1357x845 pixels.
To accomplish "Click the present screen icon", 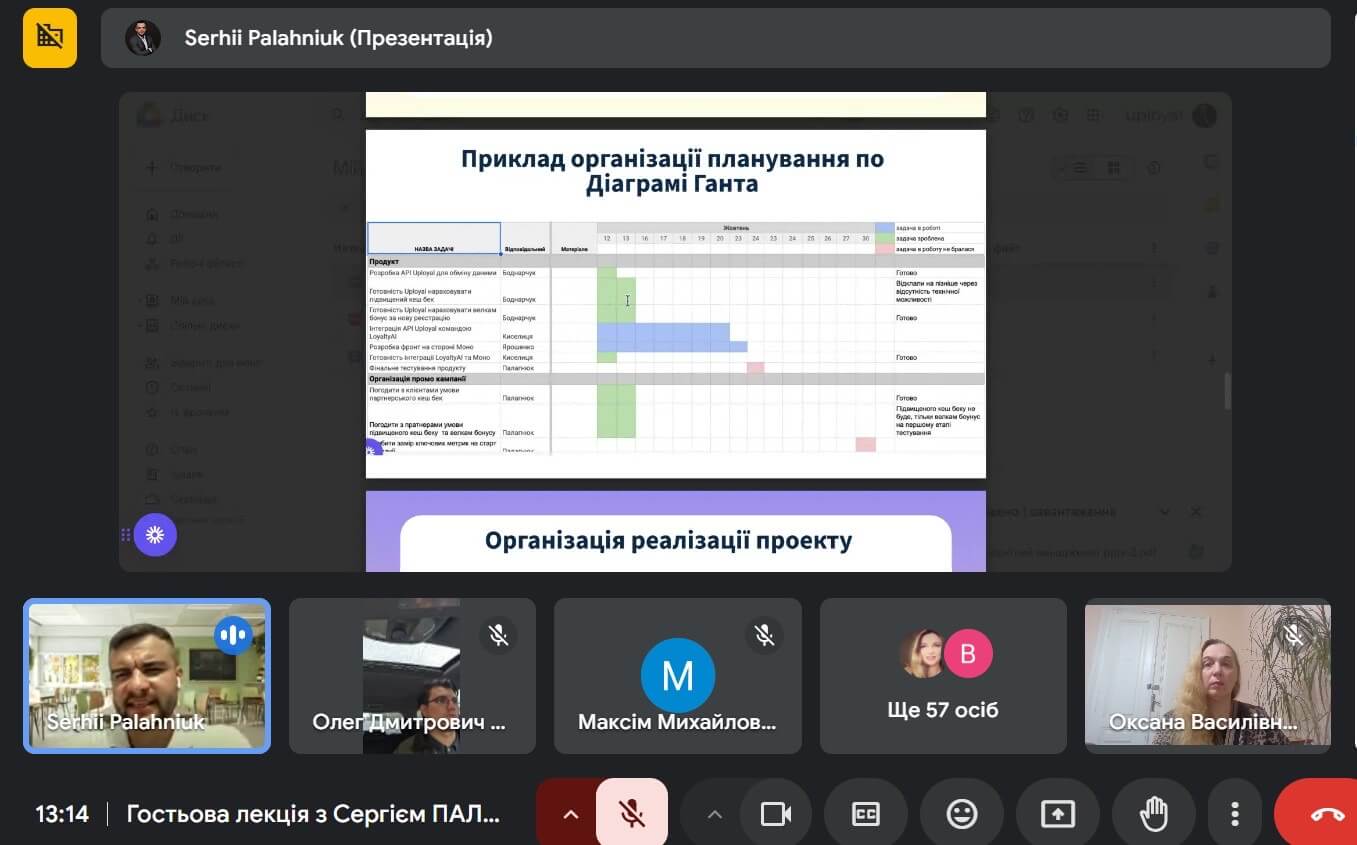I will (1057, 814).
